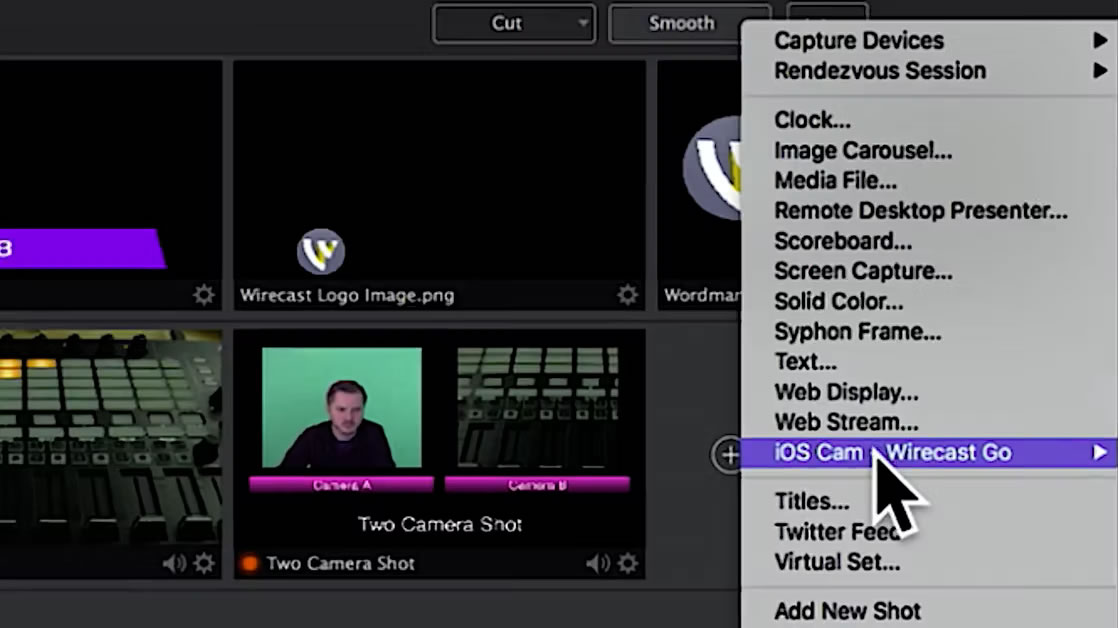
Task: Choose Twitter Feed menu entry
Action: 838,532
